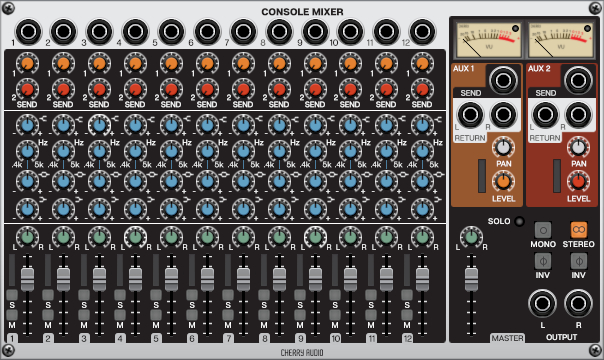Mute channel 6

pos(192,315)
